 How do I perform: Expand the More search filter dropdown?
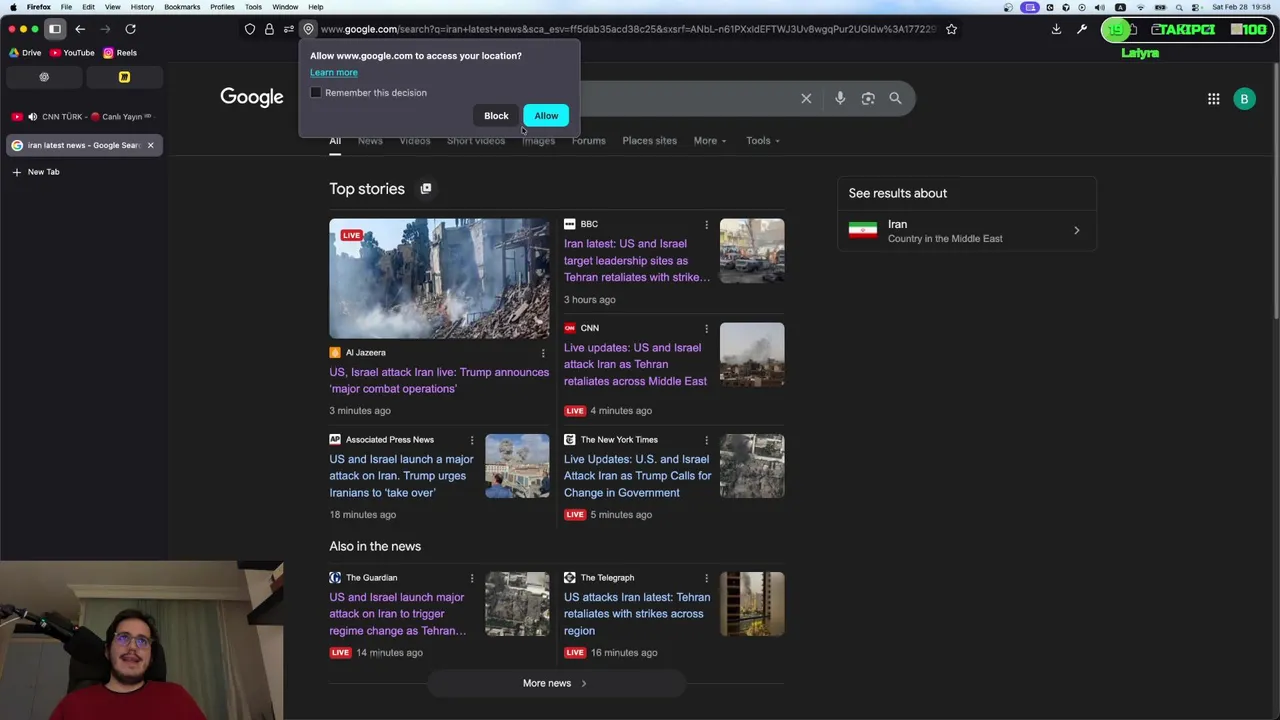(710, 141)
